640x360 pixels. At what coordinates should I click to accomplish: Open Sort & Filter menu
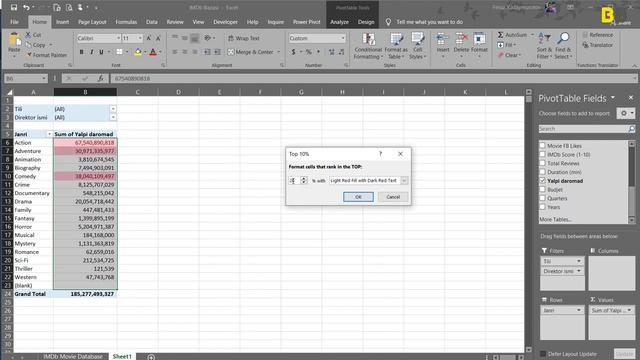tap(544, 46)
